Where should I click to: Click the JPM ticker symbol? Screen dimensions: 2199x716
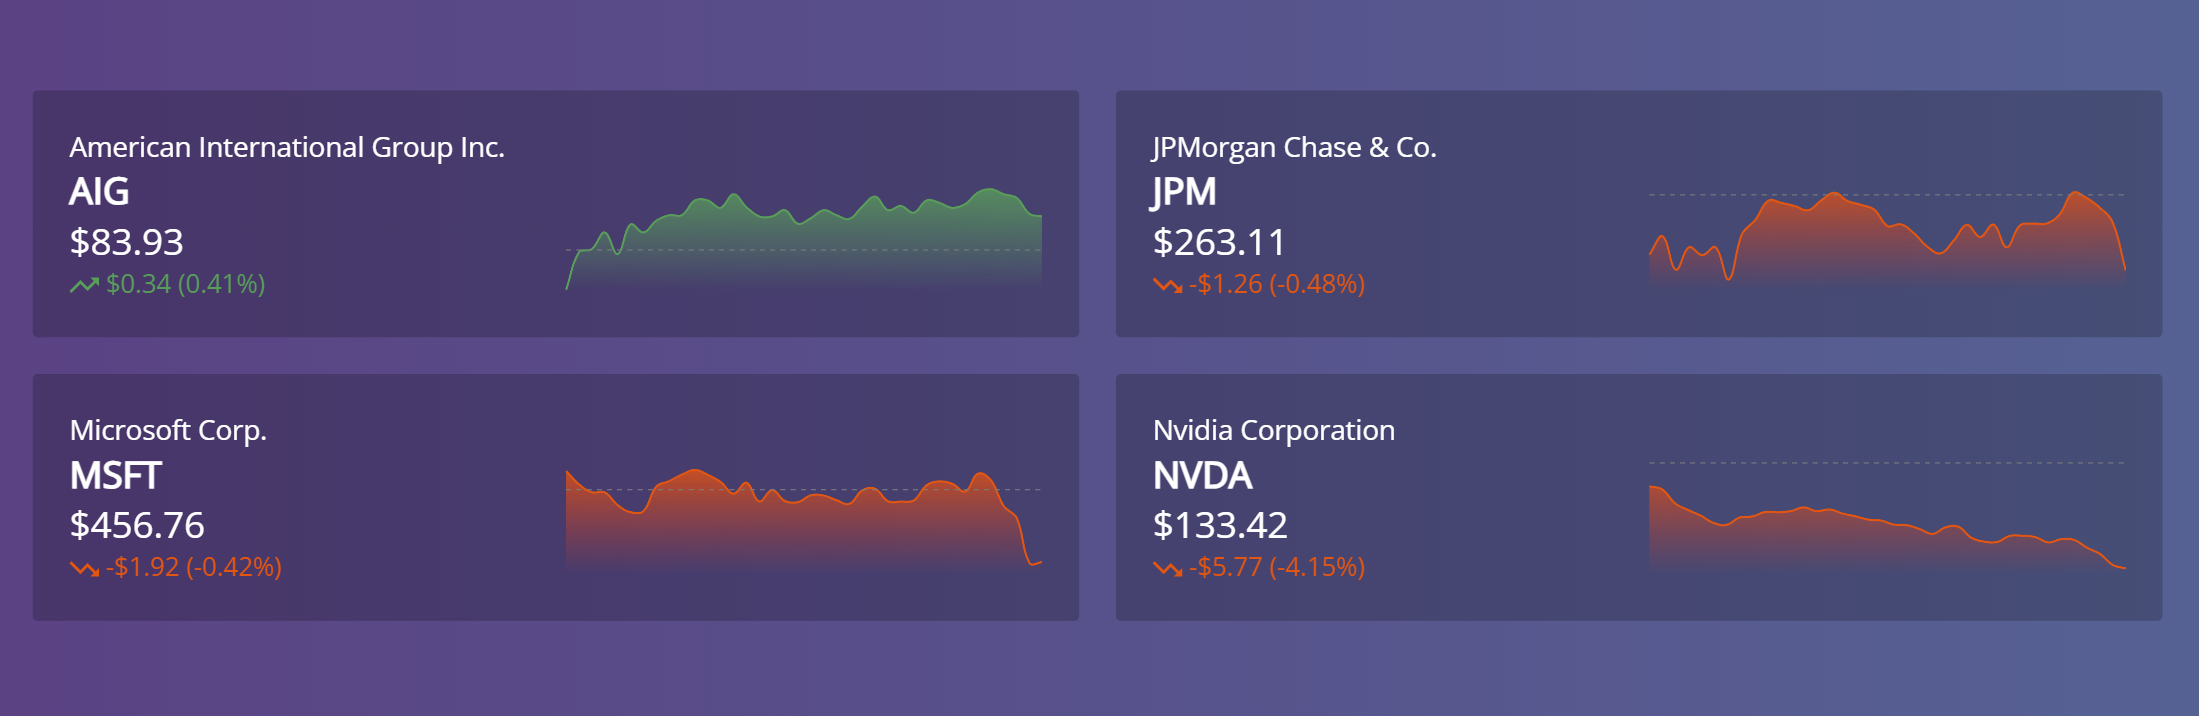pos(1184,192)
